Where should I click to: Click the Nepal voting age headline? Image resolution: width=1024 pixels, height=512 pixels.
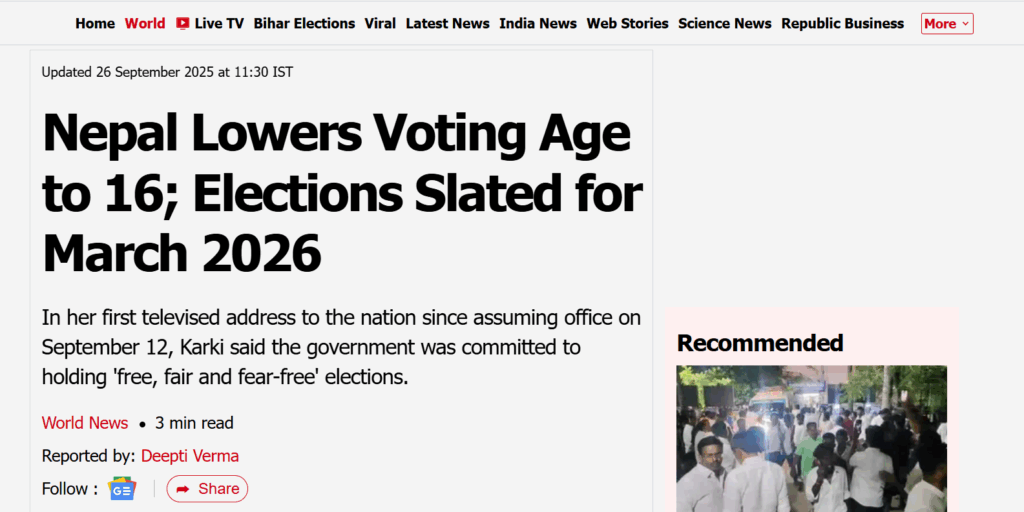(x=340, y=192)
